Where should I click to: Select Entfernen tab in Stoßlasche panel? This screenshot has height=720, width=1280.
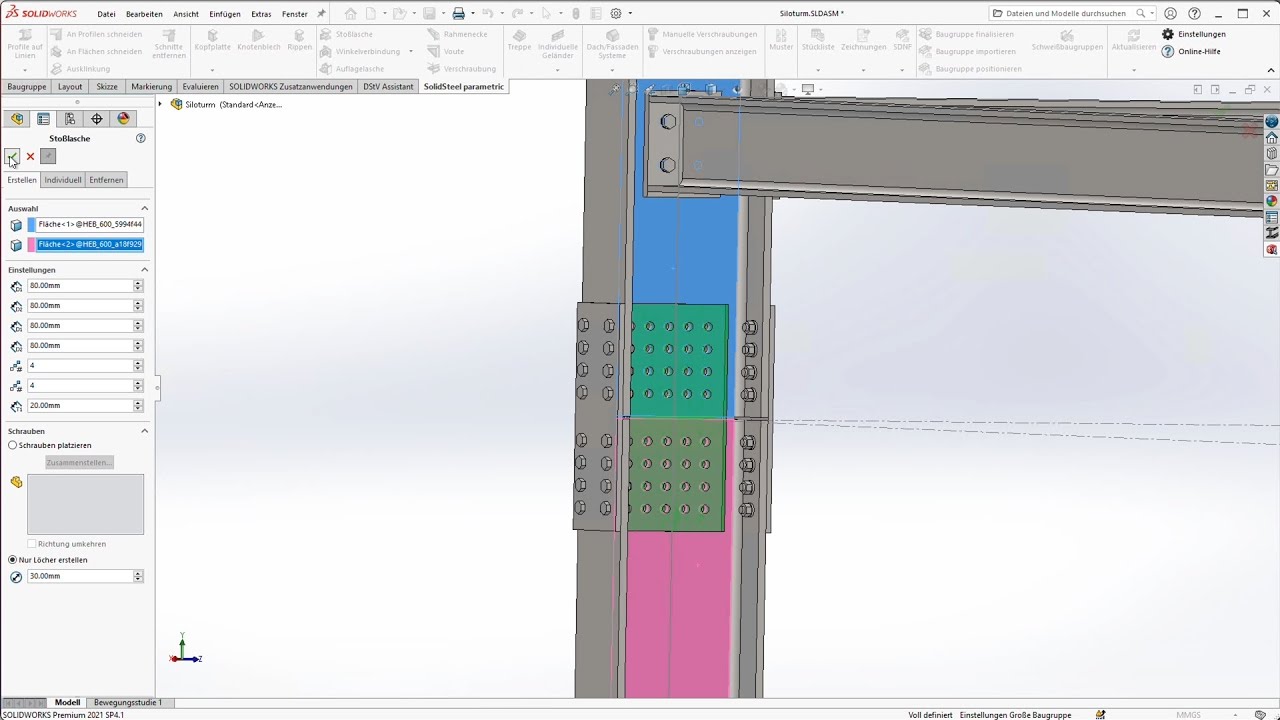click(106, 180)
